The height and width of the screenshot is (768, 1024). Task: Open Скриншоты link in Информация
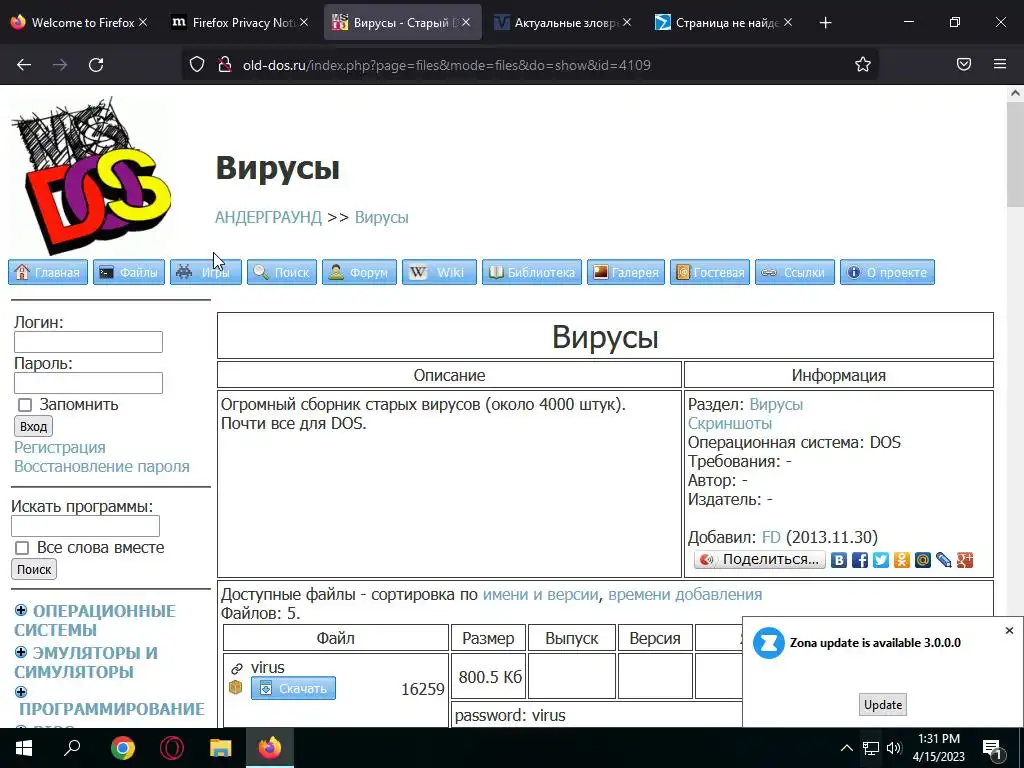729,423
